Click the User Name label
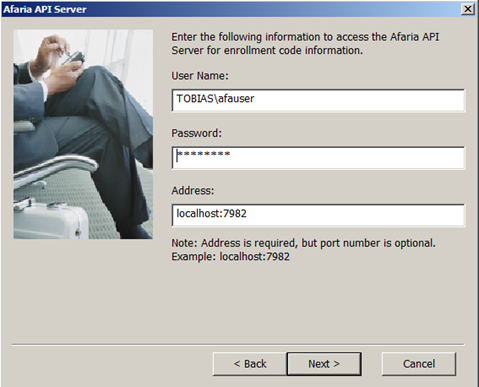The height and width of the screenshot is (387, 479). [200, 76]
